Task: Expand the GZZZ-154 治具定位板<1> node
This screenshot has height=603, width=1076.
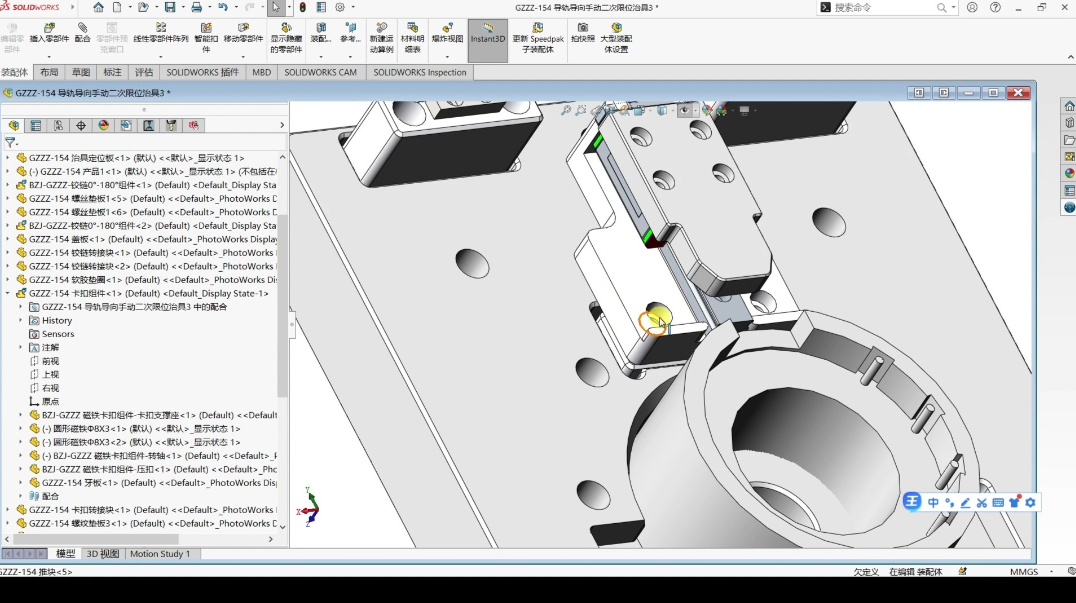Action: point(8,158)
